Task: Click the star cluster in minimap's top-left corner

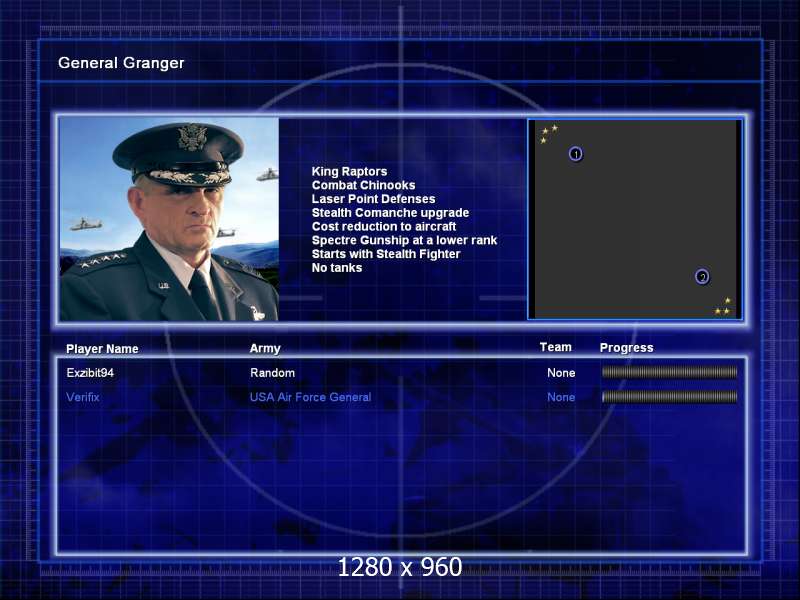Action: coord(548,133)
